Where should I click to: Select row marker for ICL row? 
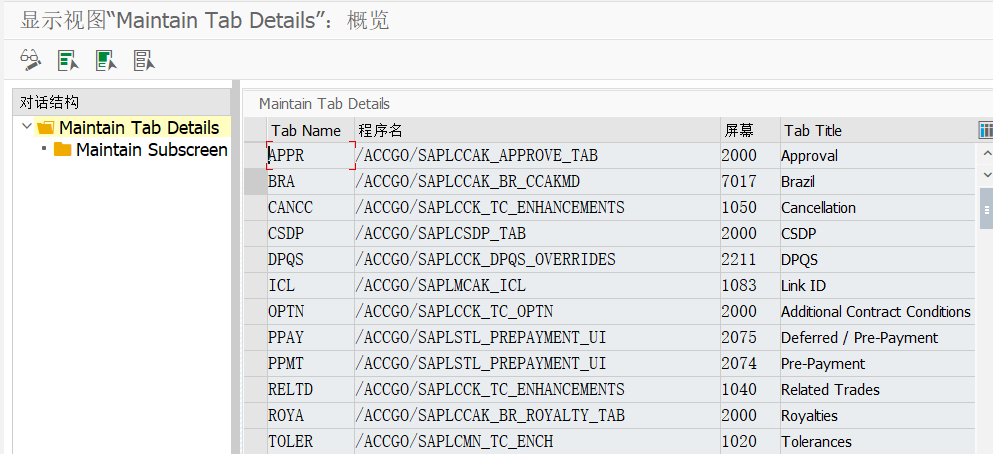256,286
